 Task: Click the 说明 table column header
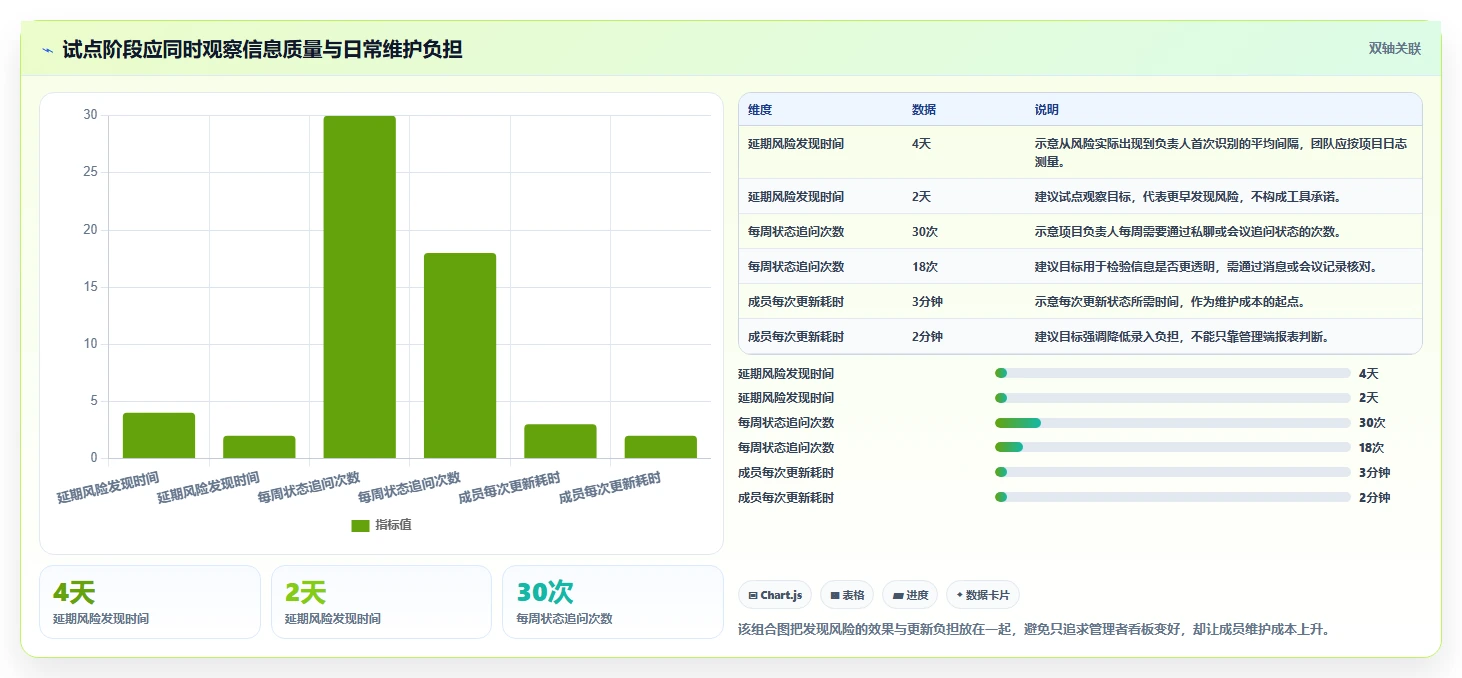click(x=1047, y=110)
